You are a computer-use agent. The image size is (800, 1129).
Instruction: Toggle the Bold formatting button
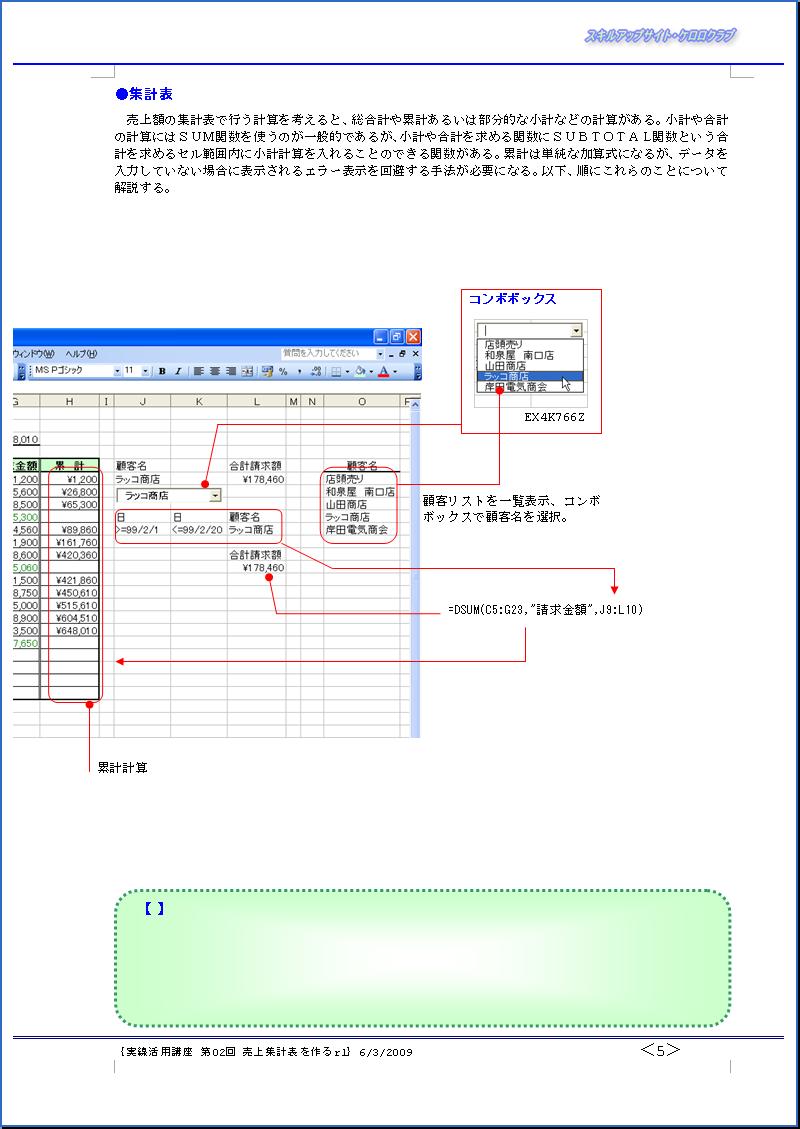[162, 372]
